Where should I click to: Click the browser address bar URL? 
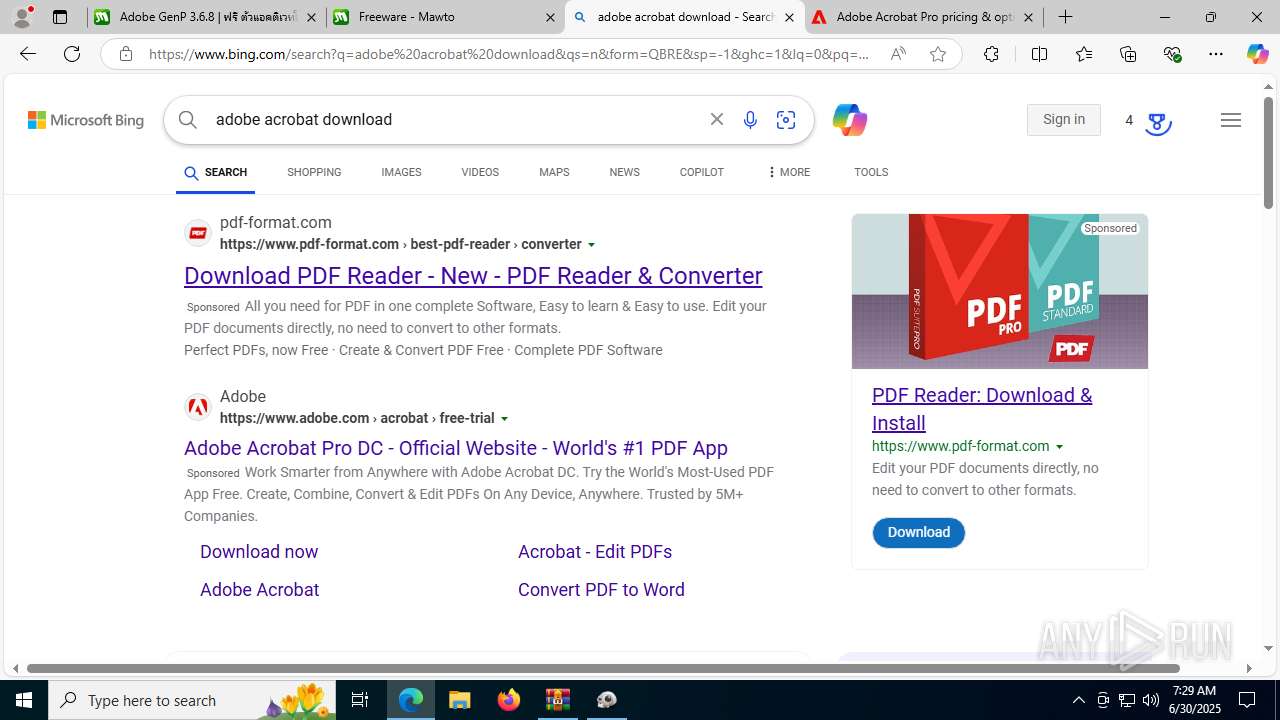[x=510, y=54]
